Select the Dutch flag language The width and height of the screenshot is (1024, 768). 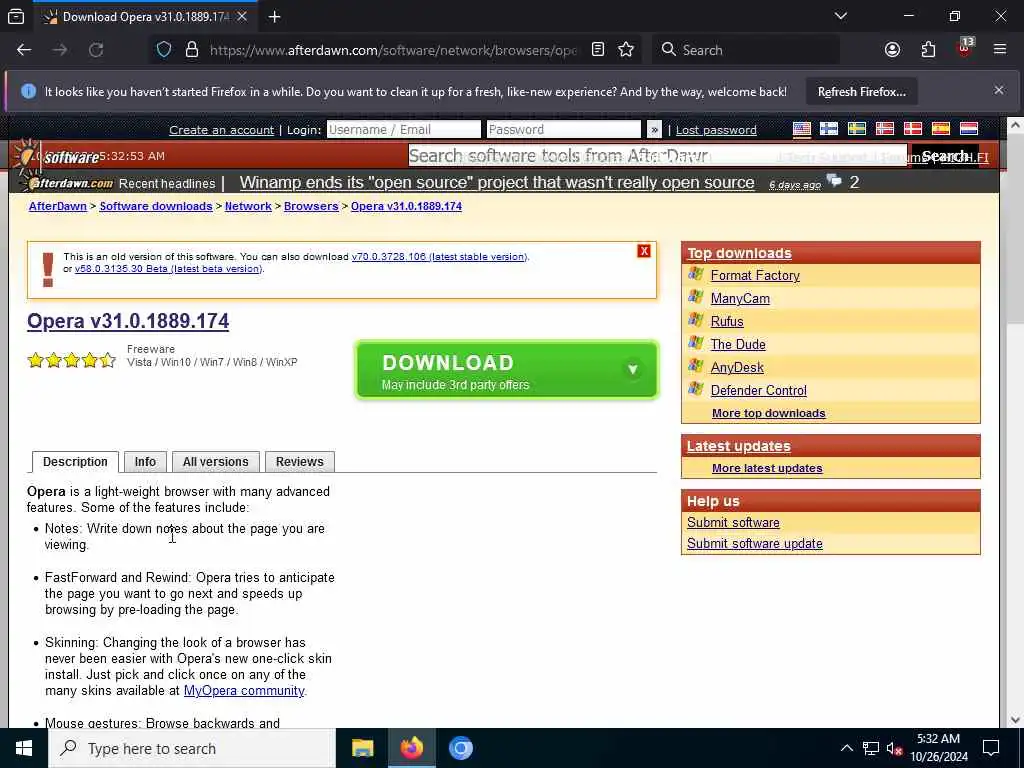[968, 129]
